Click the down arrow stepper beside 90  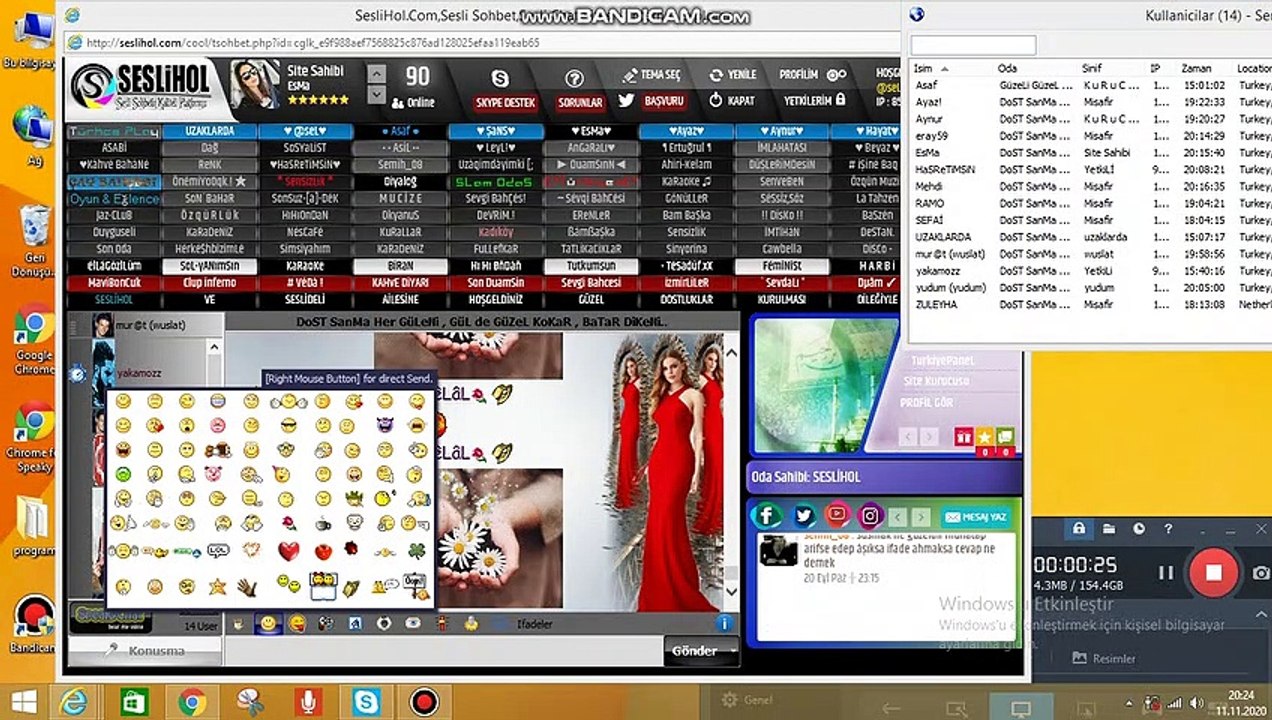[x=377, y=95]
